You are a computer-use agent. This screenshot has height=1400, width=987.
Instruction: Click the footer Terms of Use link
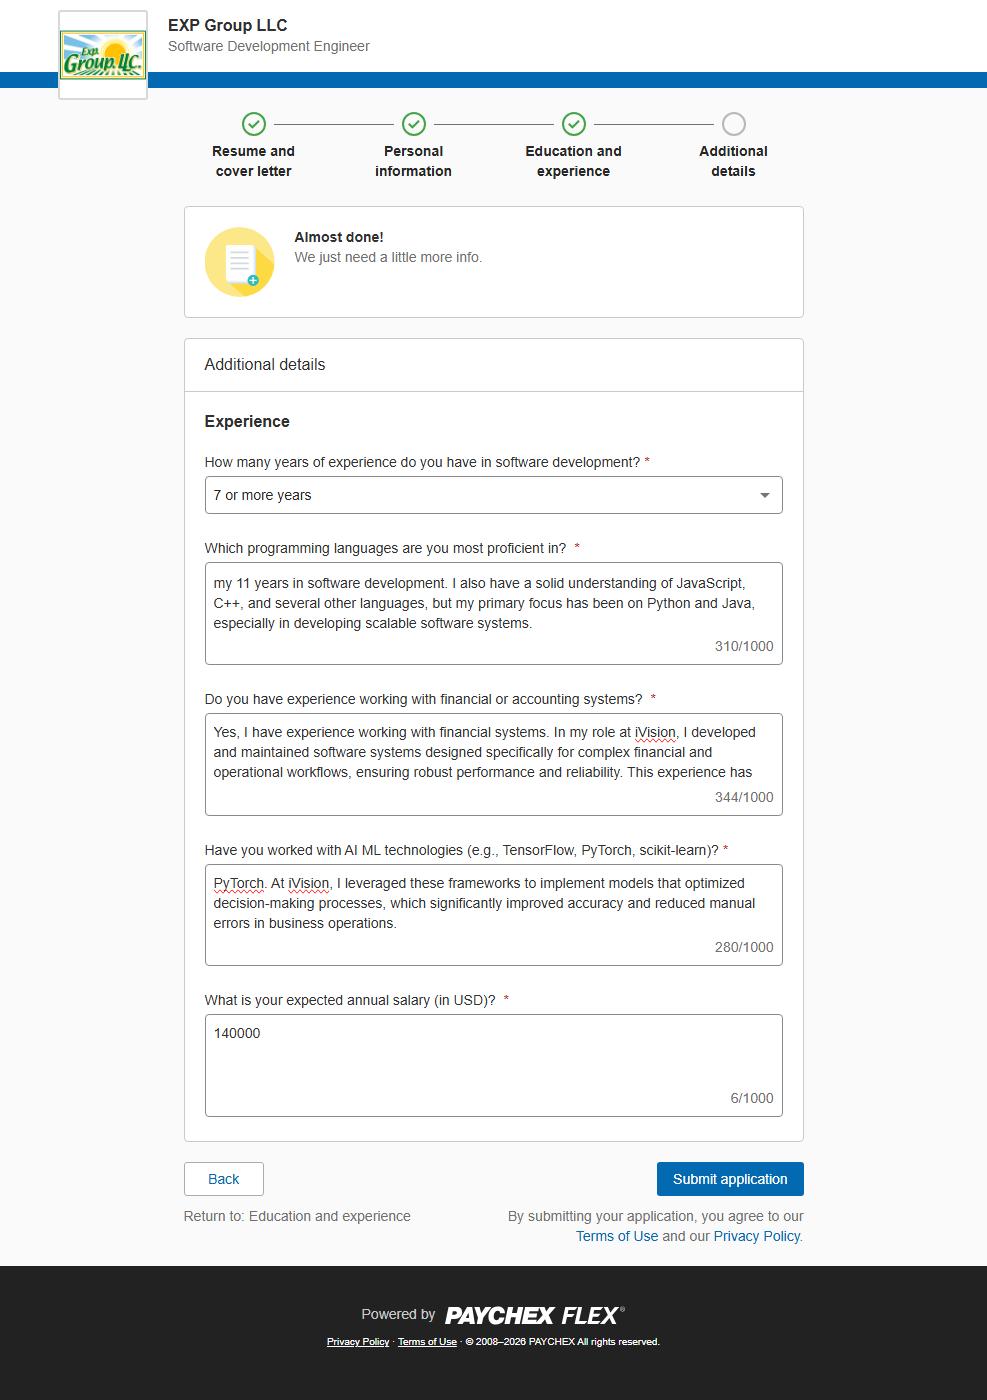tap(427, 1342)
